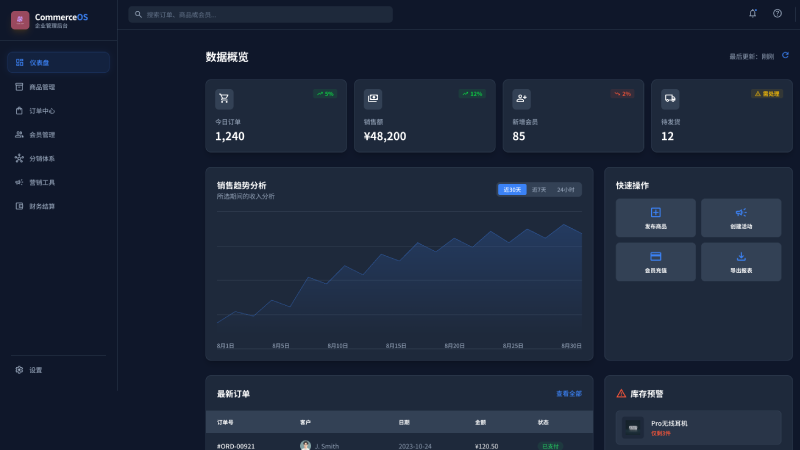The image size is (800, 450).
Task: Click the 查看全部 link in 最新订单
Action: (x=568, y=394)
